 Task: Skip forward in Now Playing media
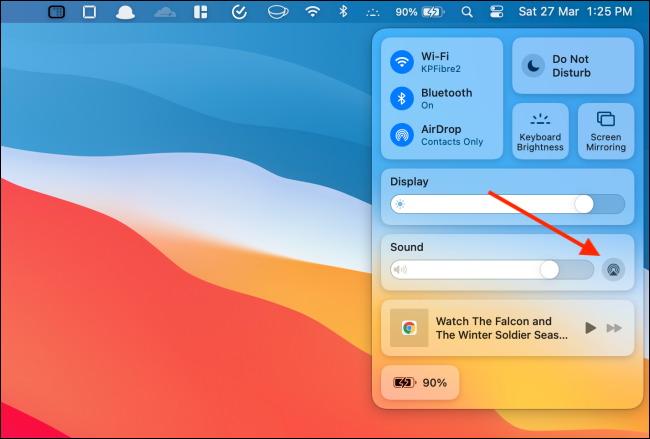[614, 328]
